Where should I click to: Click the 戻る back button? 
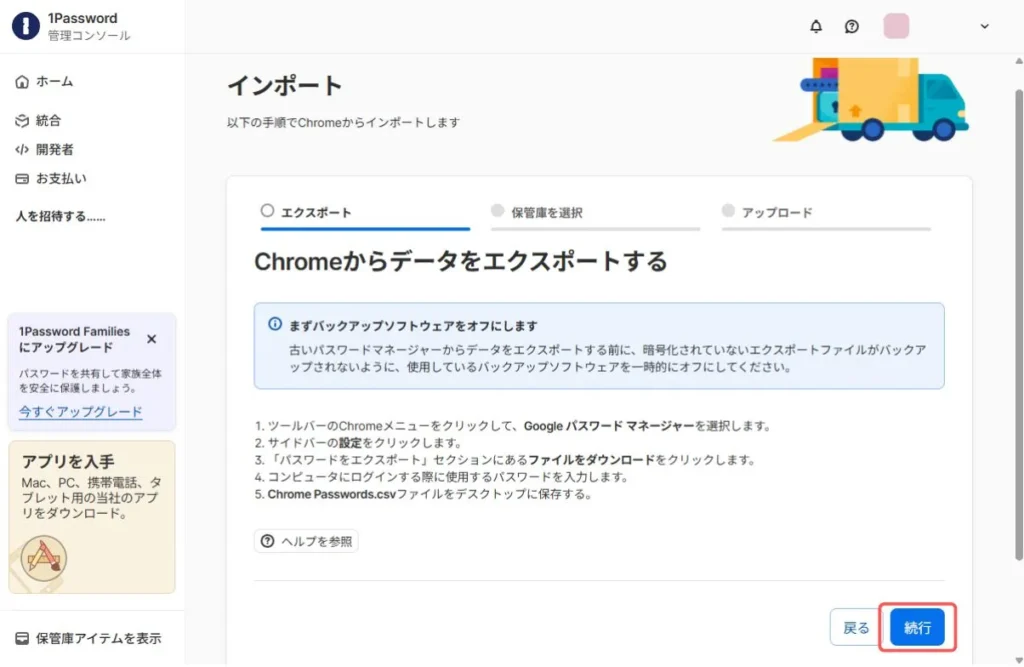[856, 628]
